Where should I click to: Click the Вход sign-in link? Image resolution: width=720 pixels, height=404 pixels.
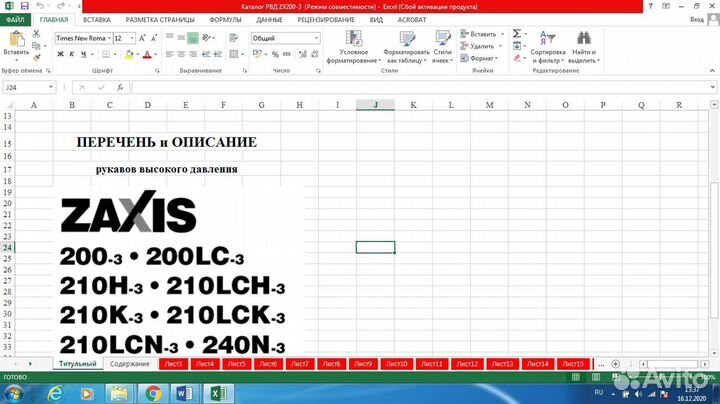pyautogui.click(x=698, y=19)
